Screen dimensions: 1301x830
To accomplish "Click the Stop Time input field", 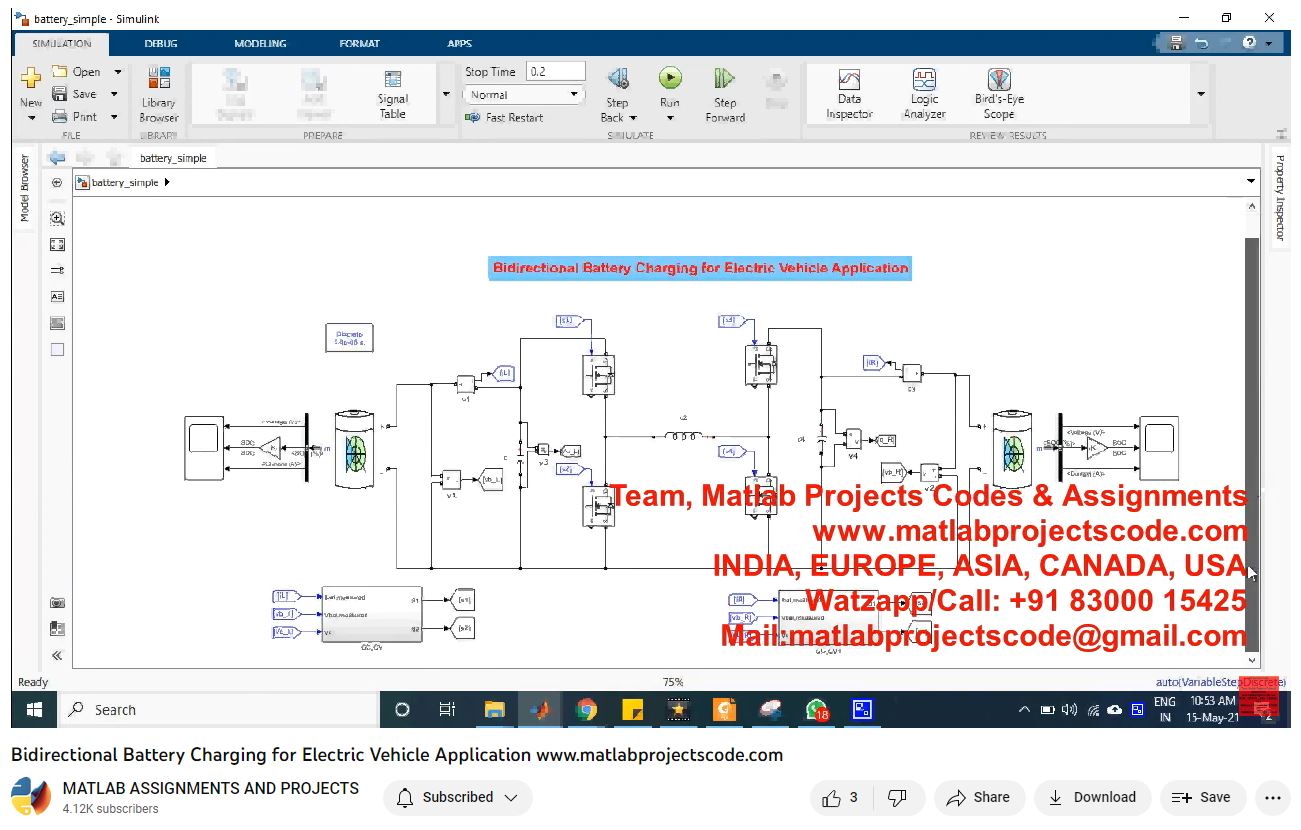I will pyautogui.click(x=555, y=71).
